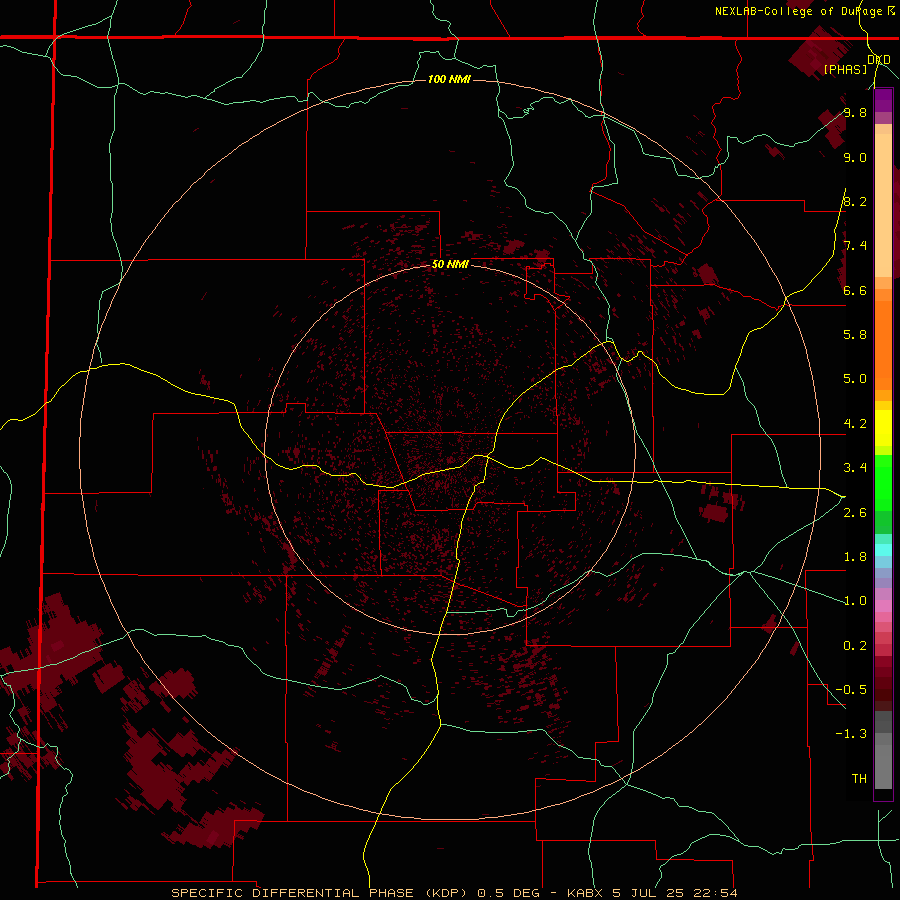Click the 5.8 legend value
The height and width of the screenshot is (900, 900).
coord(855,335)
